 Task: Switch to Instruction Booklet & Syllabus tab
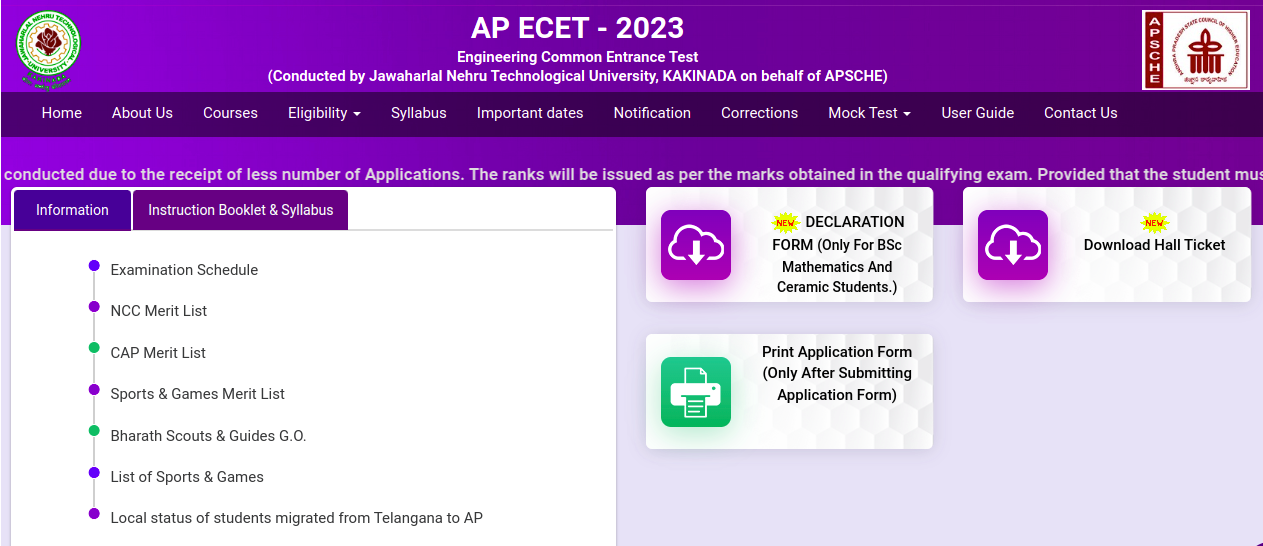[x=240, y=210]
